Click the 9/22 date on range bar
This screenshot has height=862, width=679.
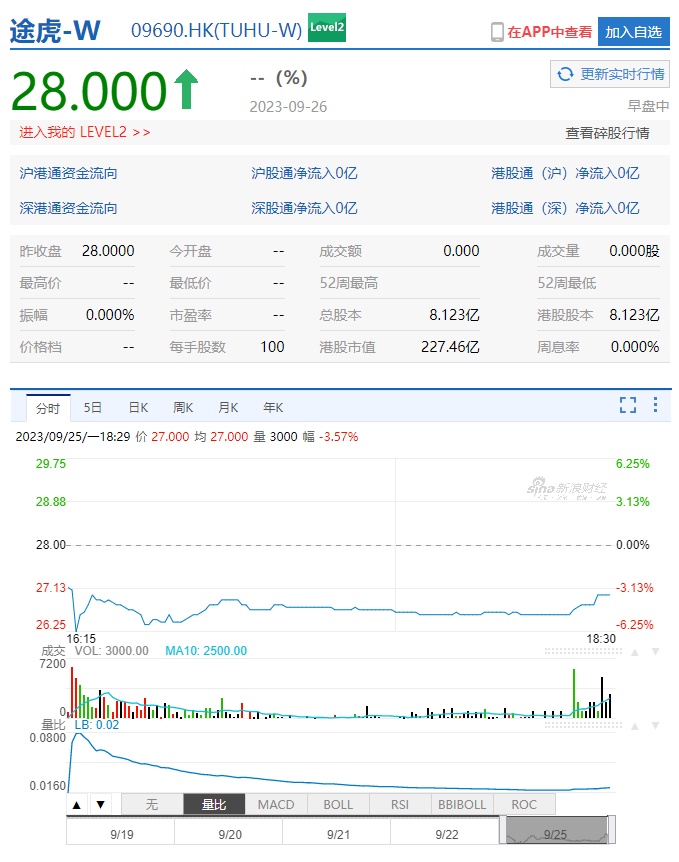coord(446,834)
